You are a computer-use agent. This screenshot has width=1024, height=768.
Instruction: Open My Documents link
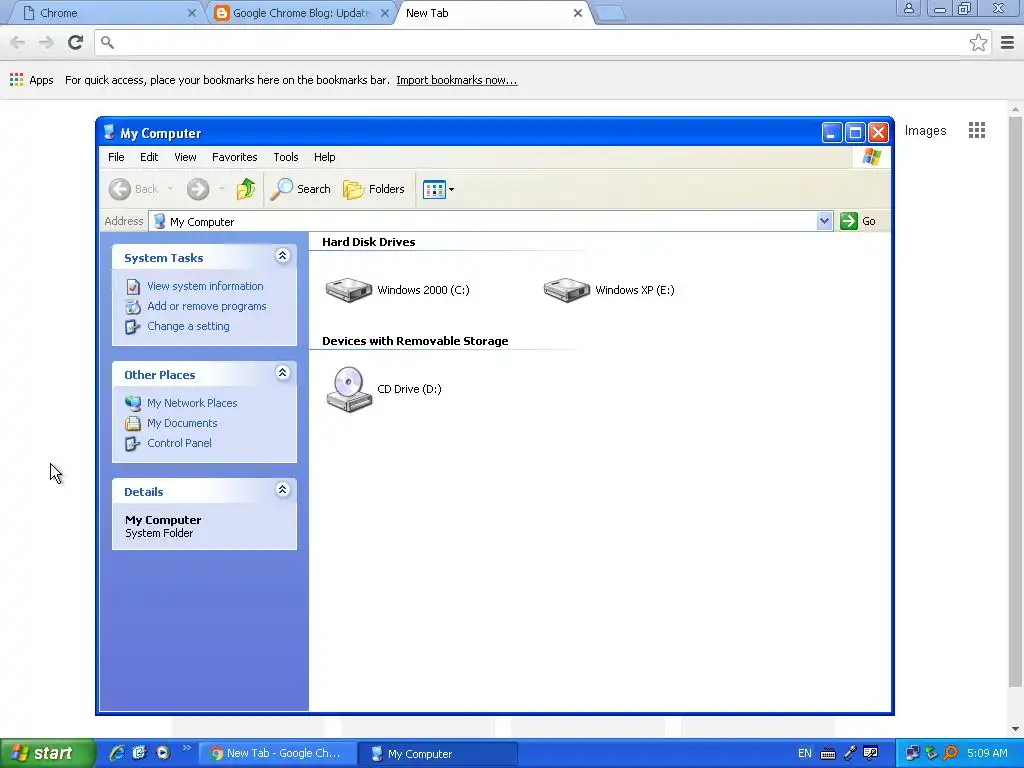point(182,423)
